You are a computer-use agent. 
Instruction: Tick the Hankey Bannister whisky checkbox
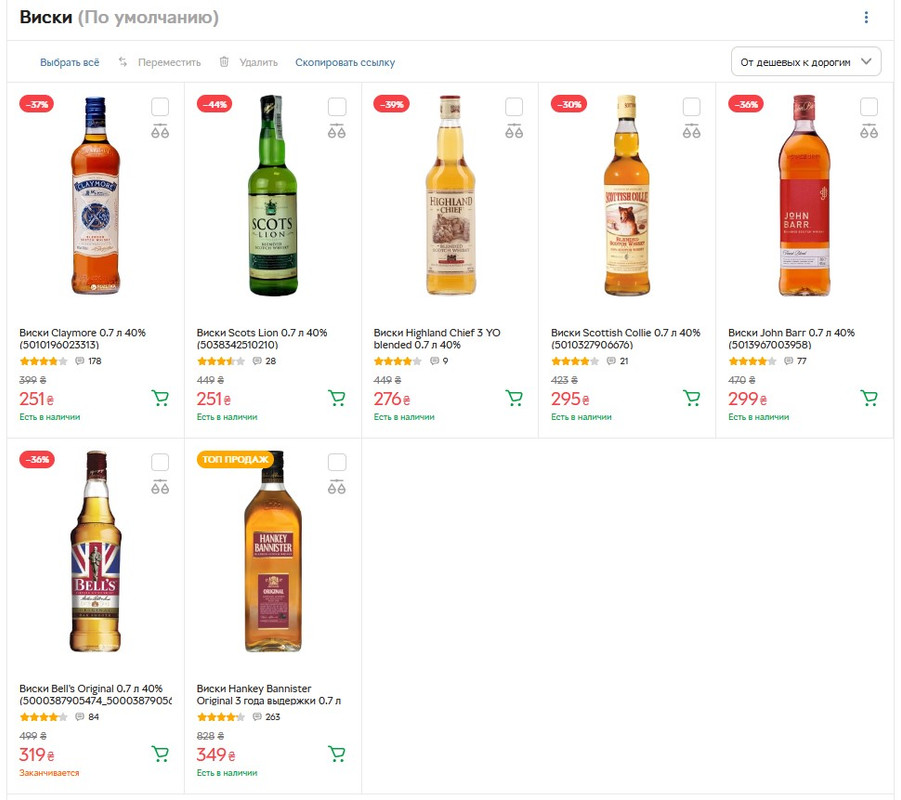tap(337, 462)
